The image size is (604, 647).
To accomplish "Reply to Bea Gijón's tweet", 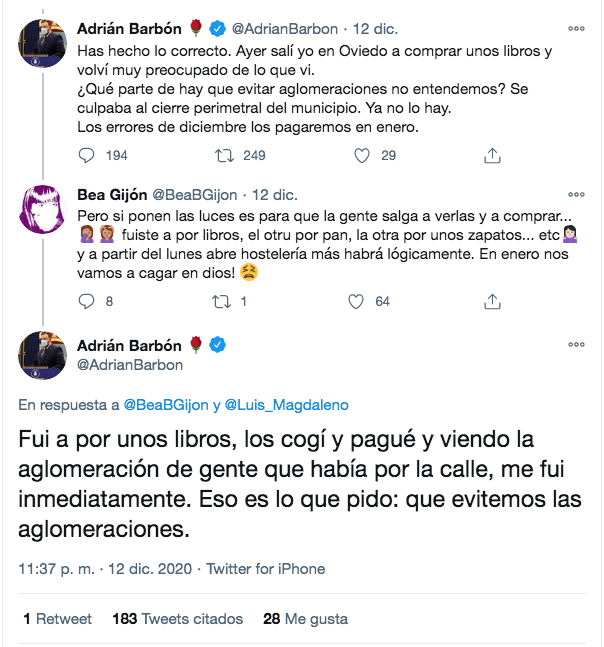I will point(87,300).
